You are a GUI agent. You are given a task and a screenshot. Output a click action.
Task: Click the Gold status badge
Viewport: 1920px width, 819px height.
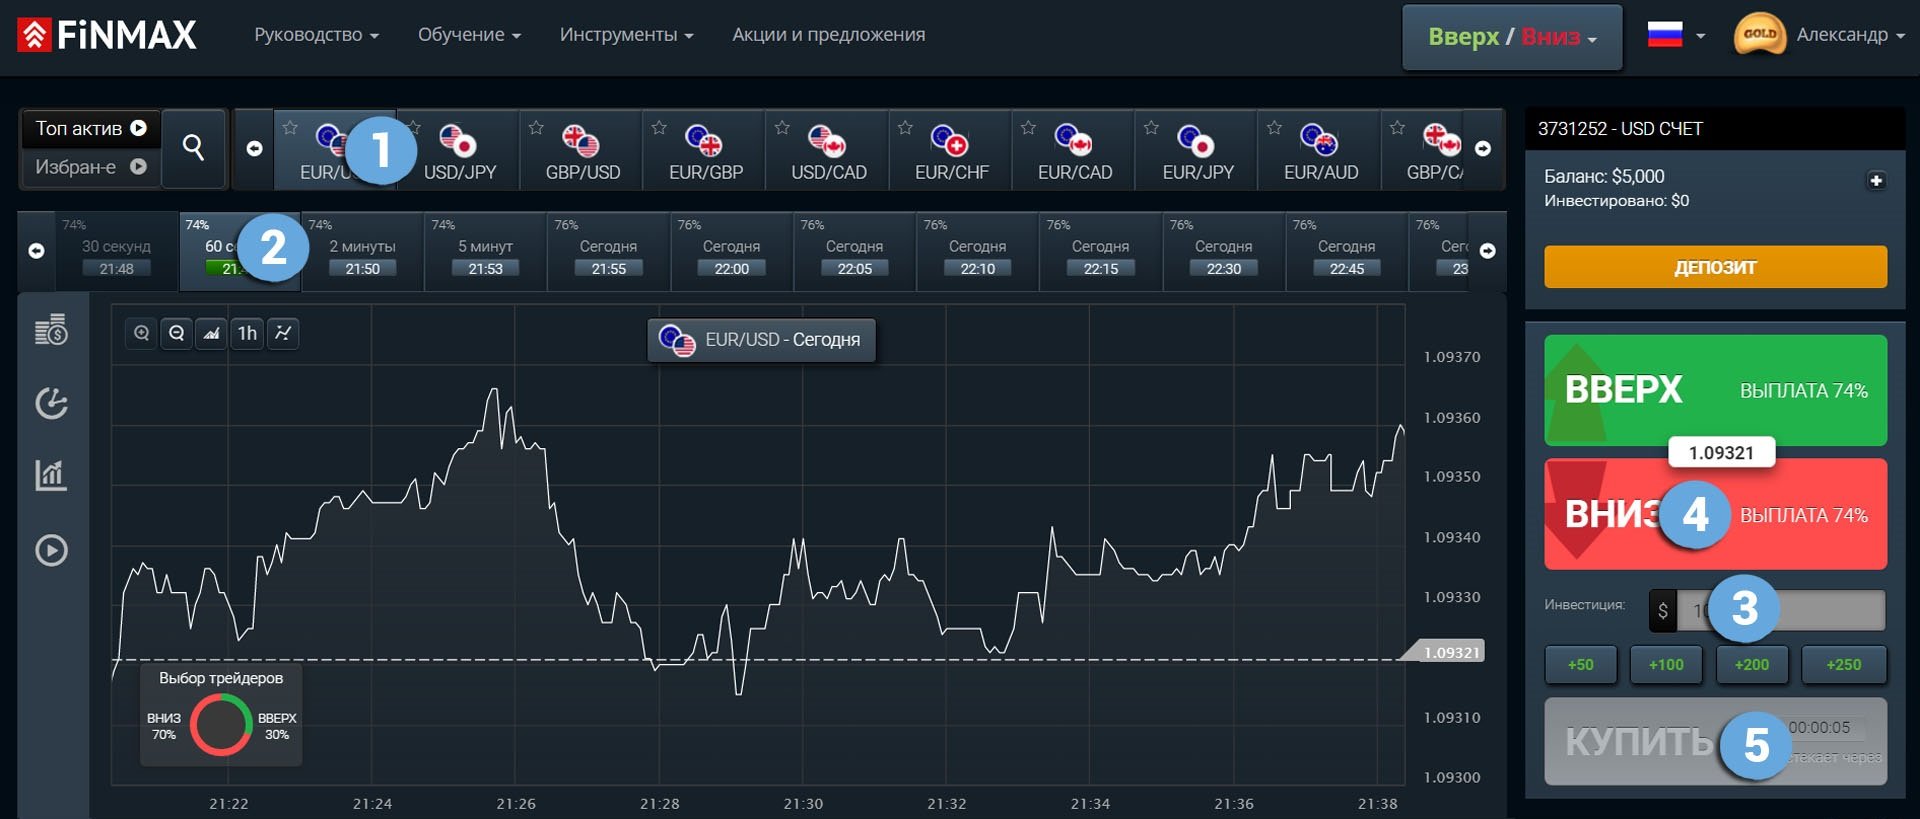(x=1759, y=35)
